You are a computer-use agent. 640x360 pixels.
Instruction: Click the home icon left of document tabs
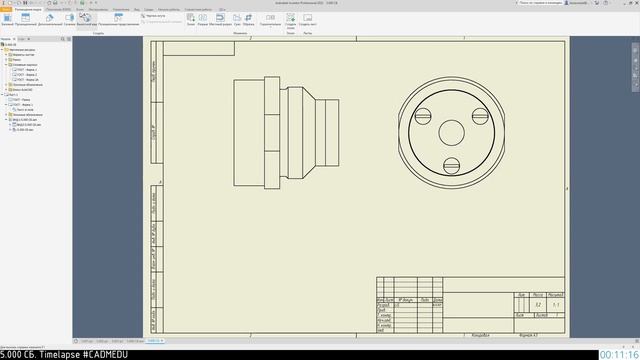point(76,340)
